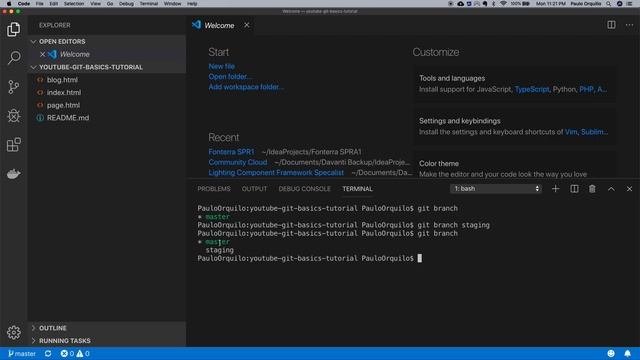Open index.html file
The height and width of the screenshot is (360, 640).
click(64, 92)
